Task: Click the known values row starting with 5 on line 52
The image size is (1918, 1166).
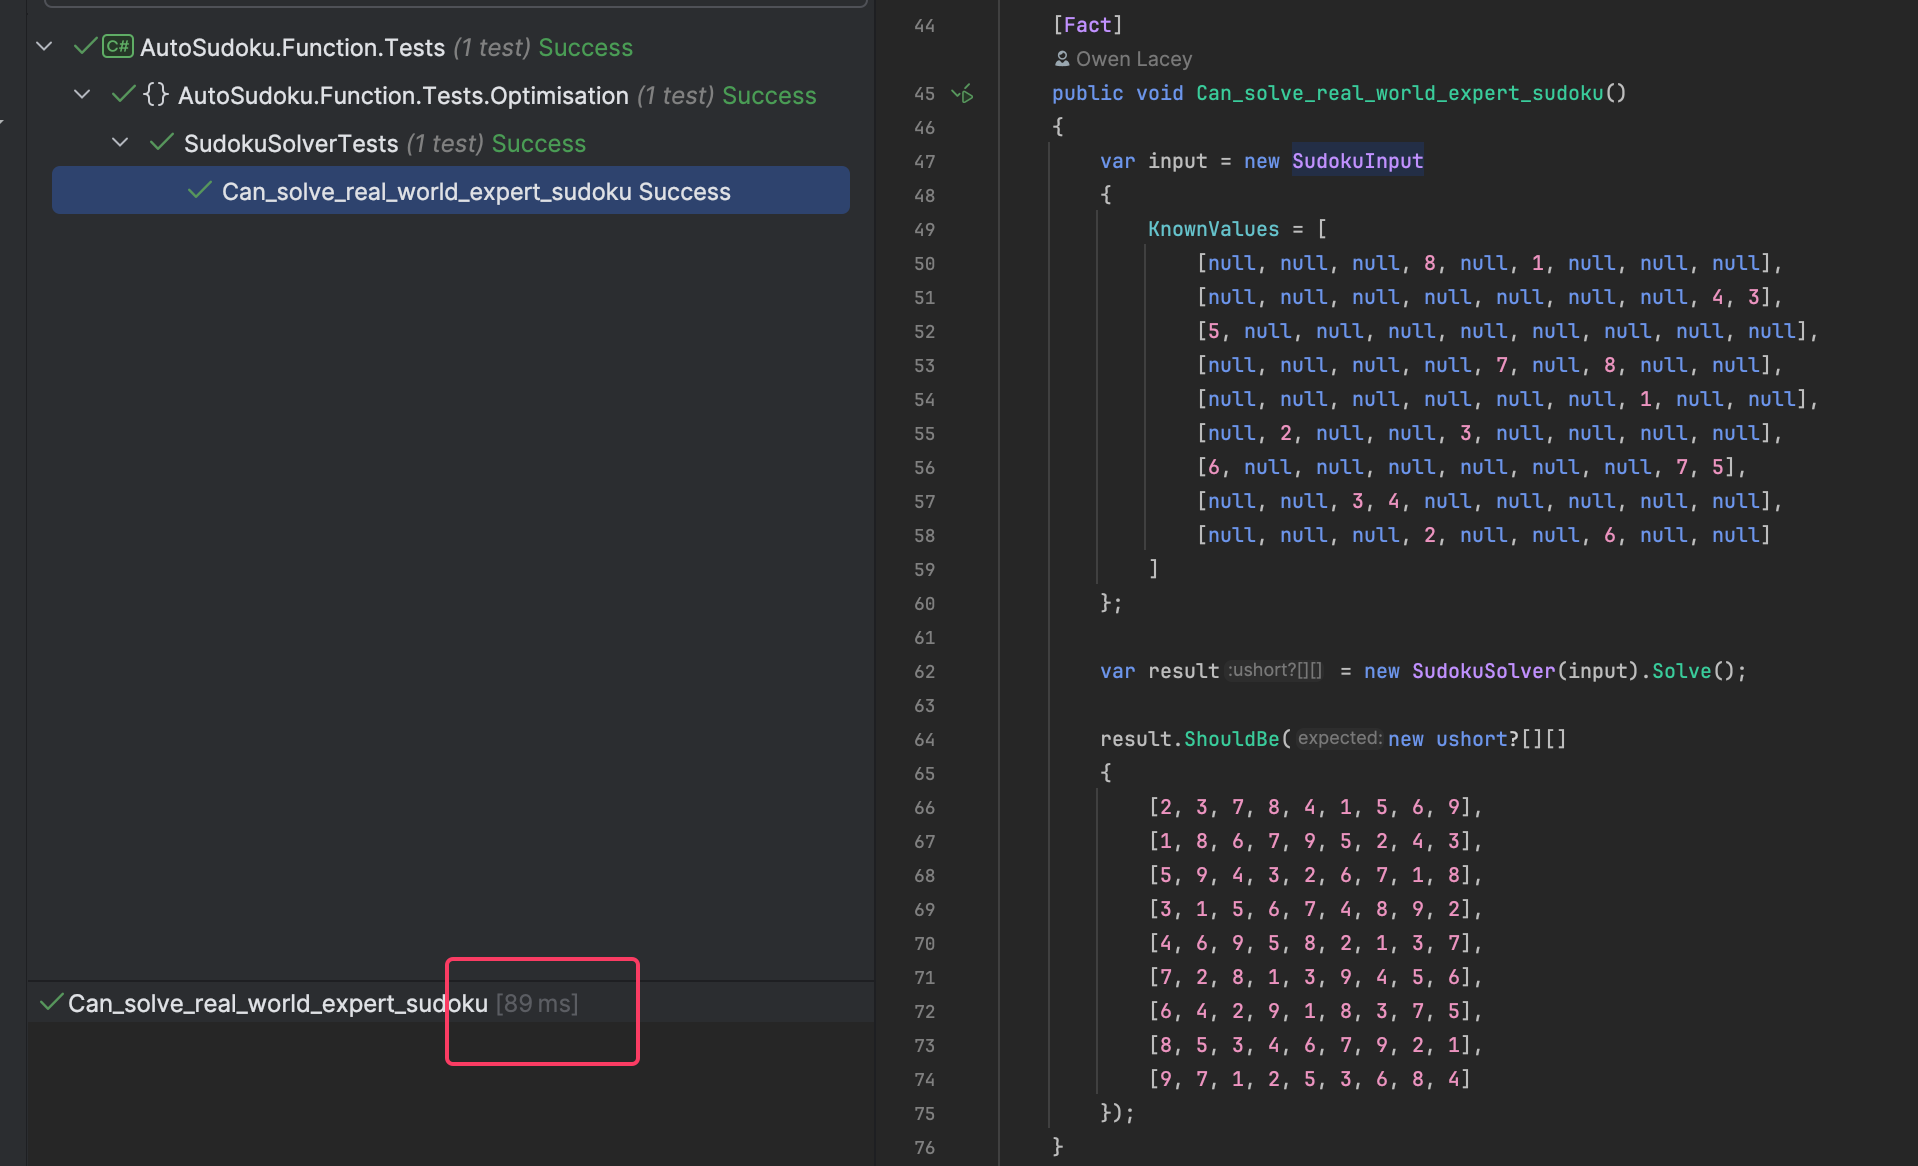Action: tap(1507, 331)
